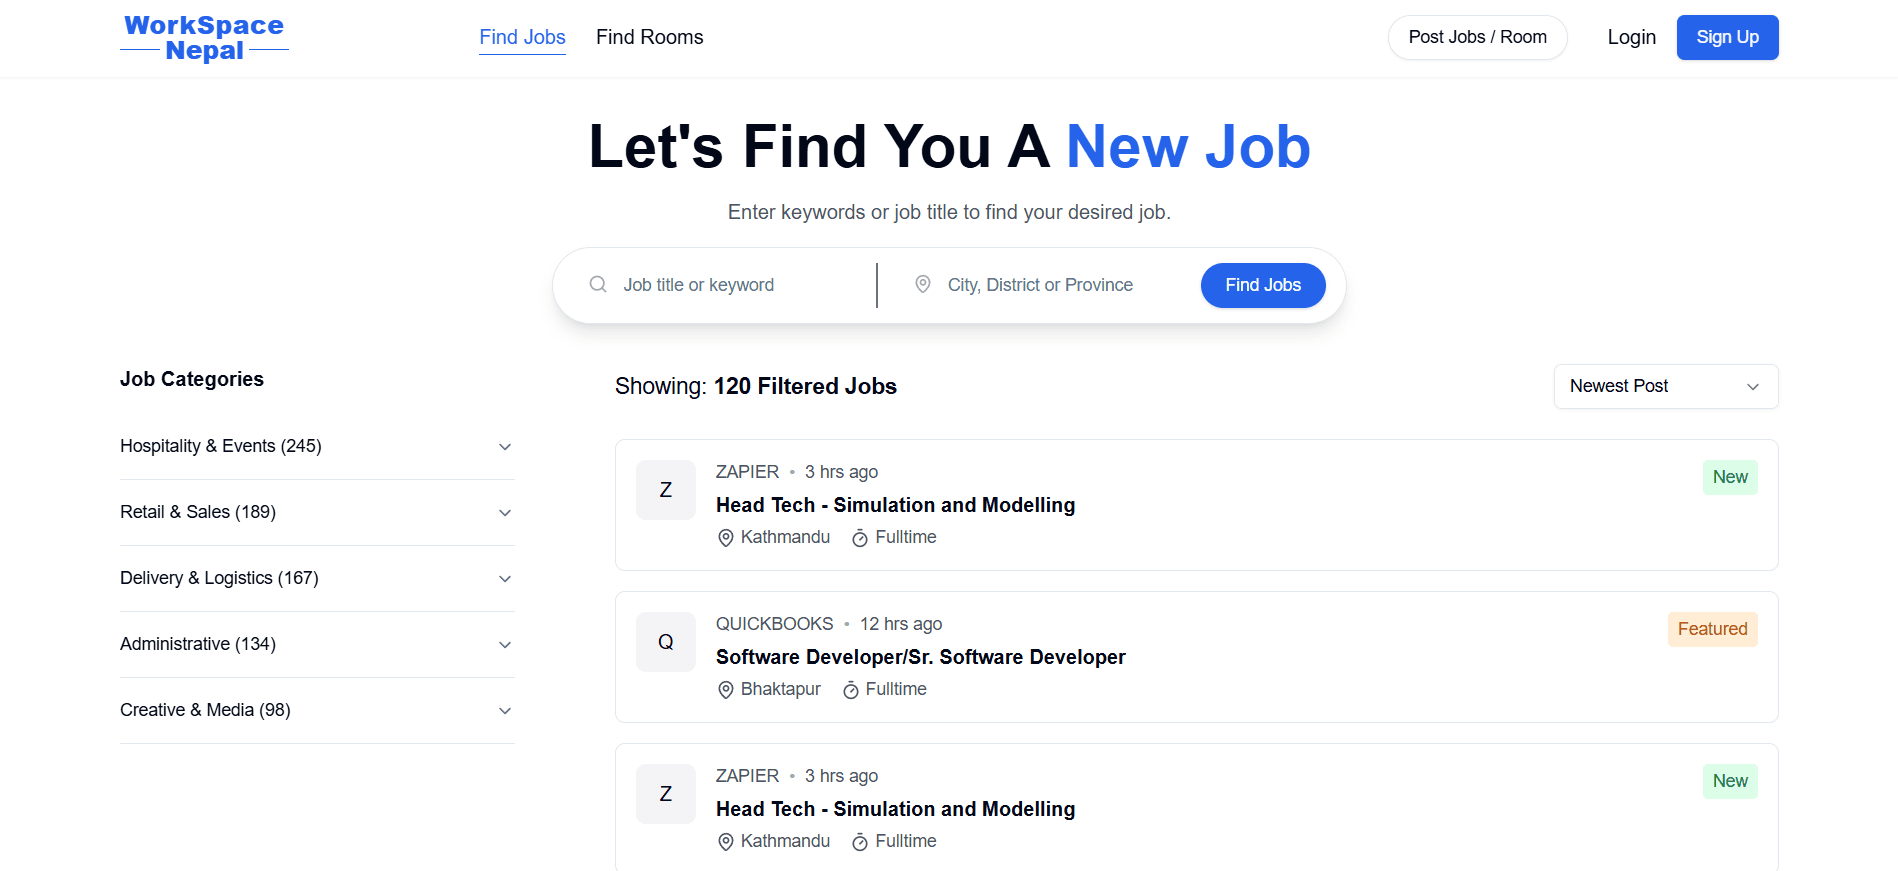Screen dimensions: 1898x871
Task: Expand the Administrative category chevron
Action: 505,645
